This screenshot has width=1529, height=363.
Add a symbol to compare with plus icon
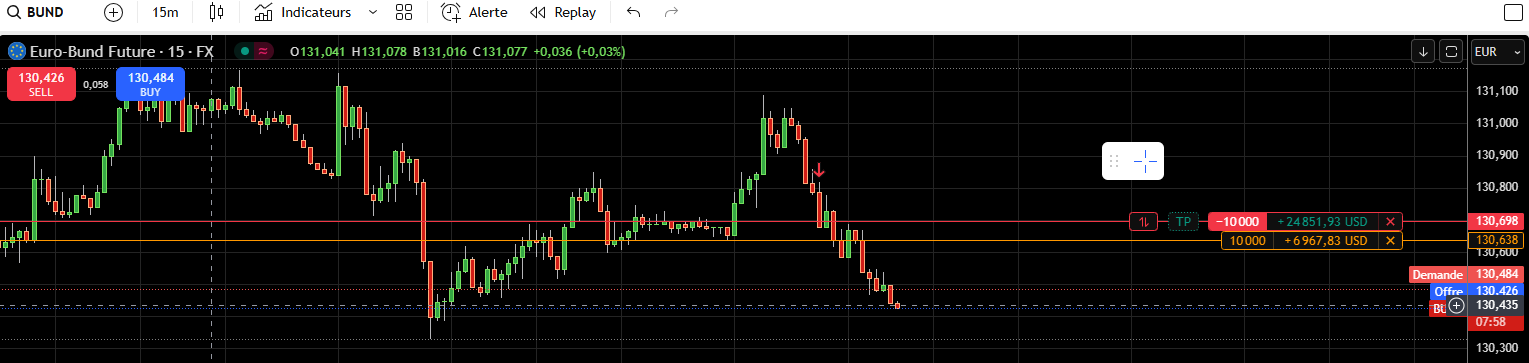114,13
